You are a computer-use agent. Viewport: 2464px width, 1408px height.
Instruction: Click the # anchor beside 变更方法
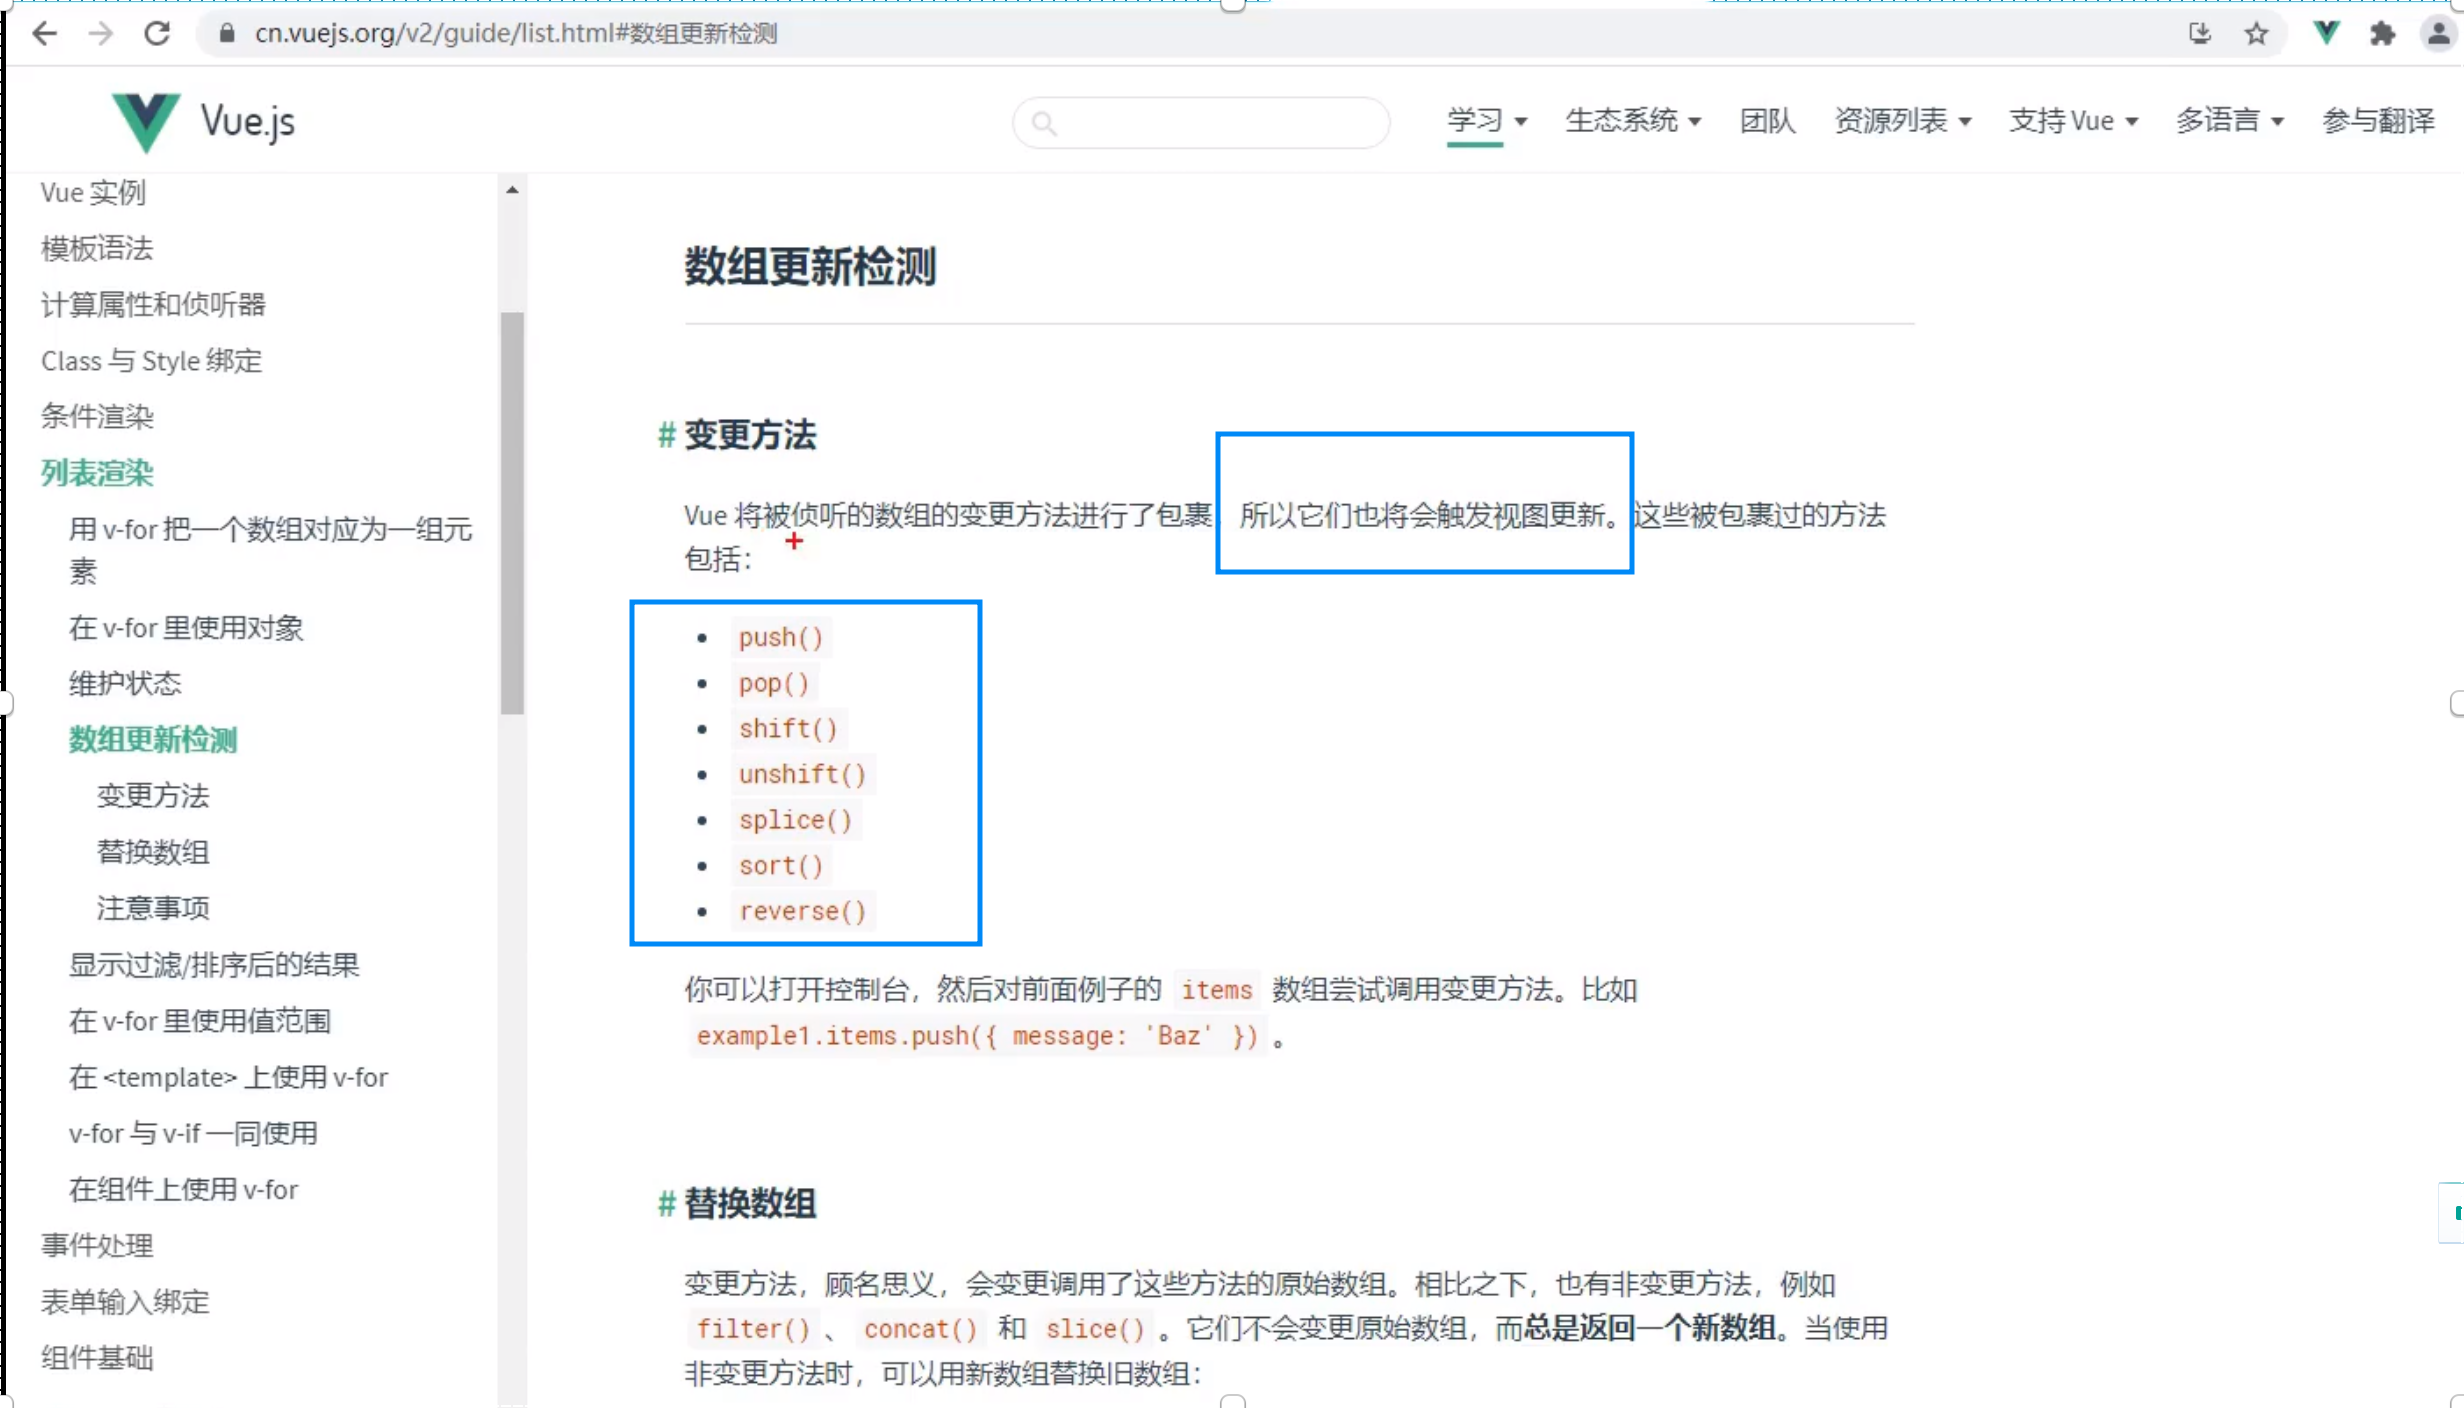pyautogui.click(x=666, y=435)
